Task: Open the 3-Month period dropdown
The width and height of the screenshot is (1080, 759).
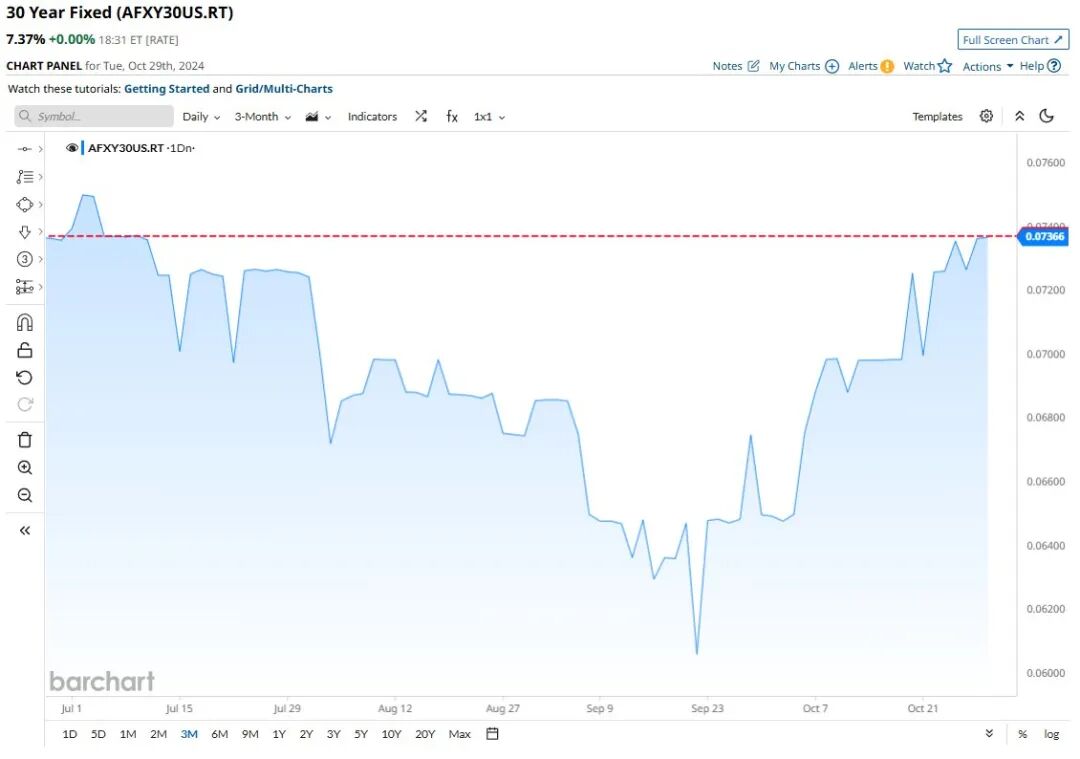Action: 262,117
